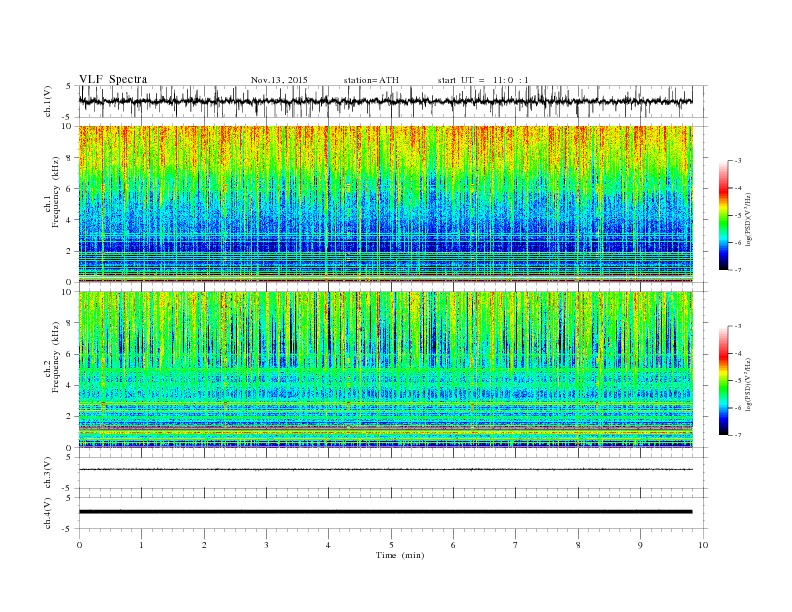Image resolution: width=792 pixels, height=612 pixels.
Task: Click the time axis tick label '4'
Action: 328,545
